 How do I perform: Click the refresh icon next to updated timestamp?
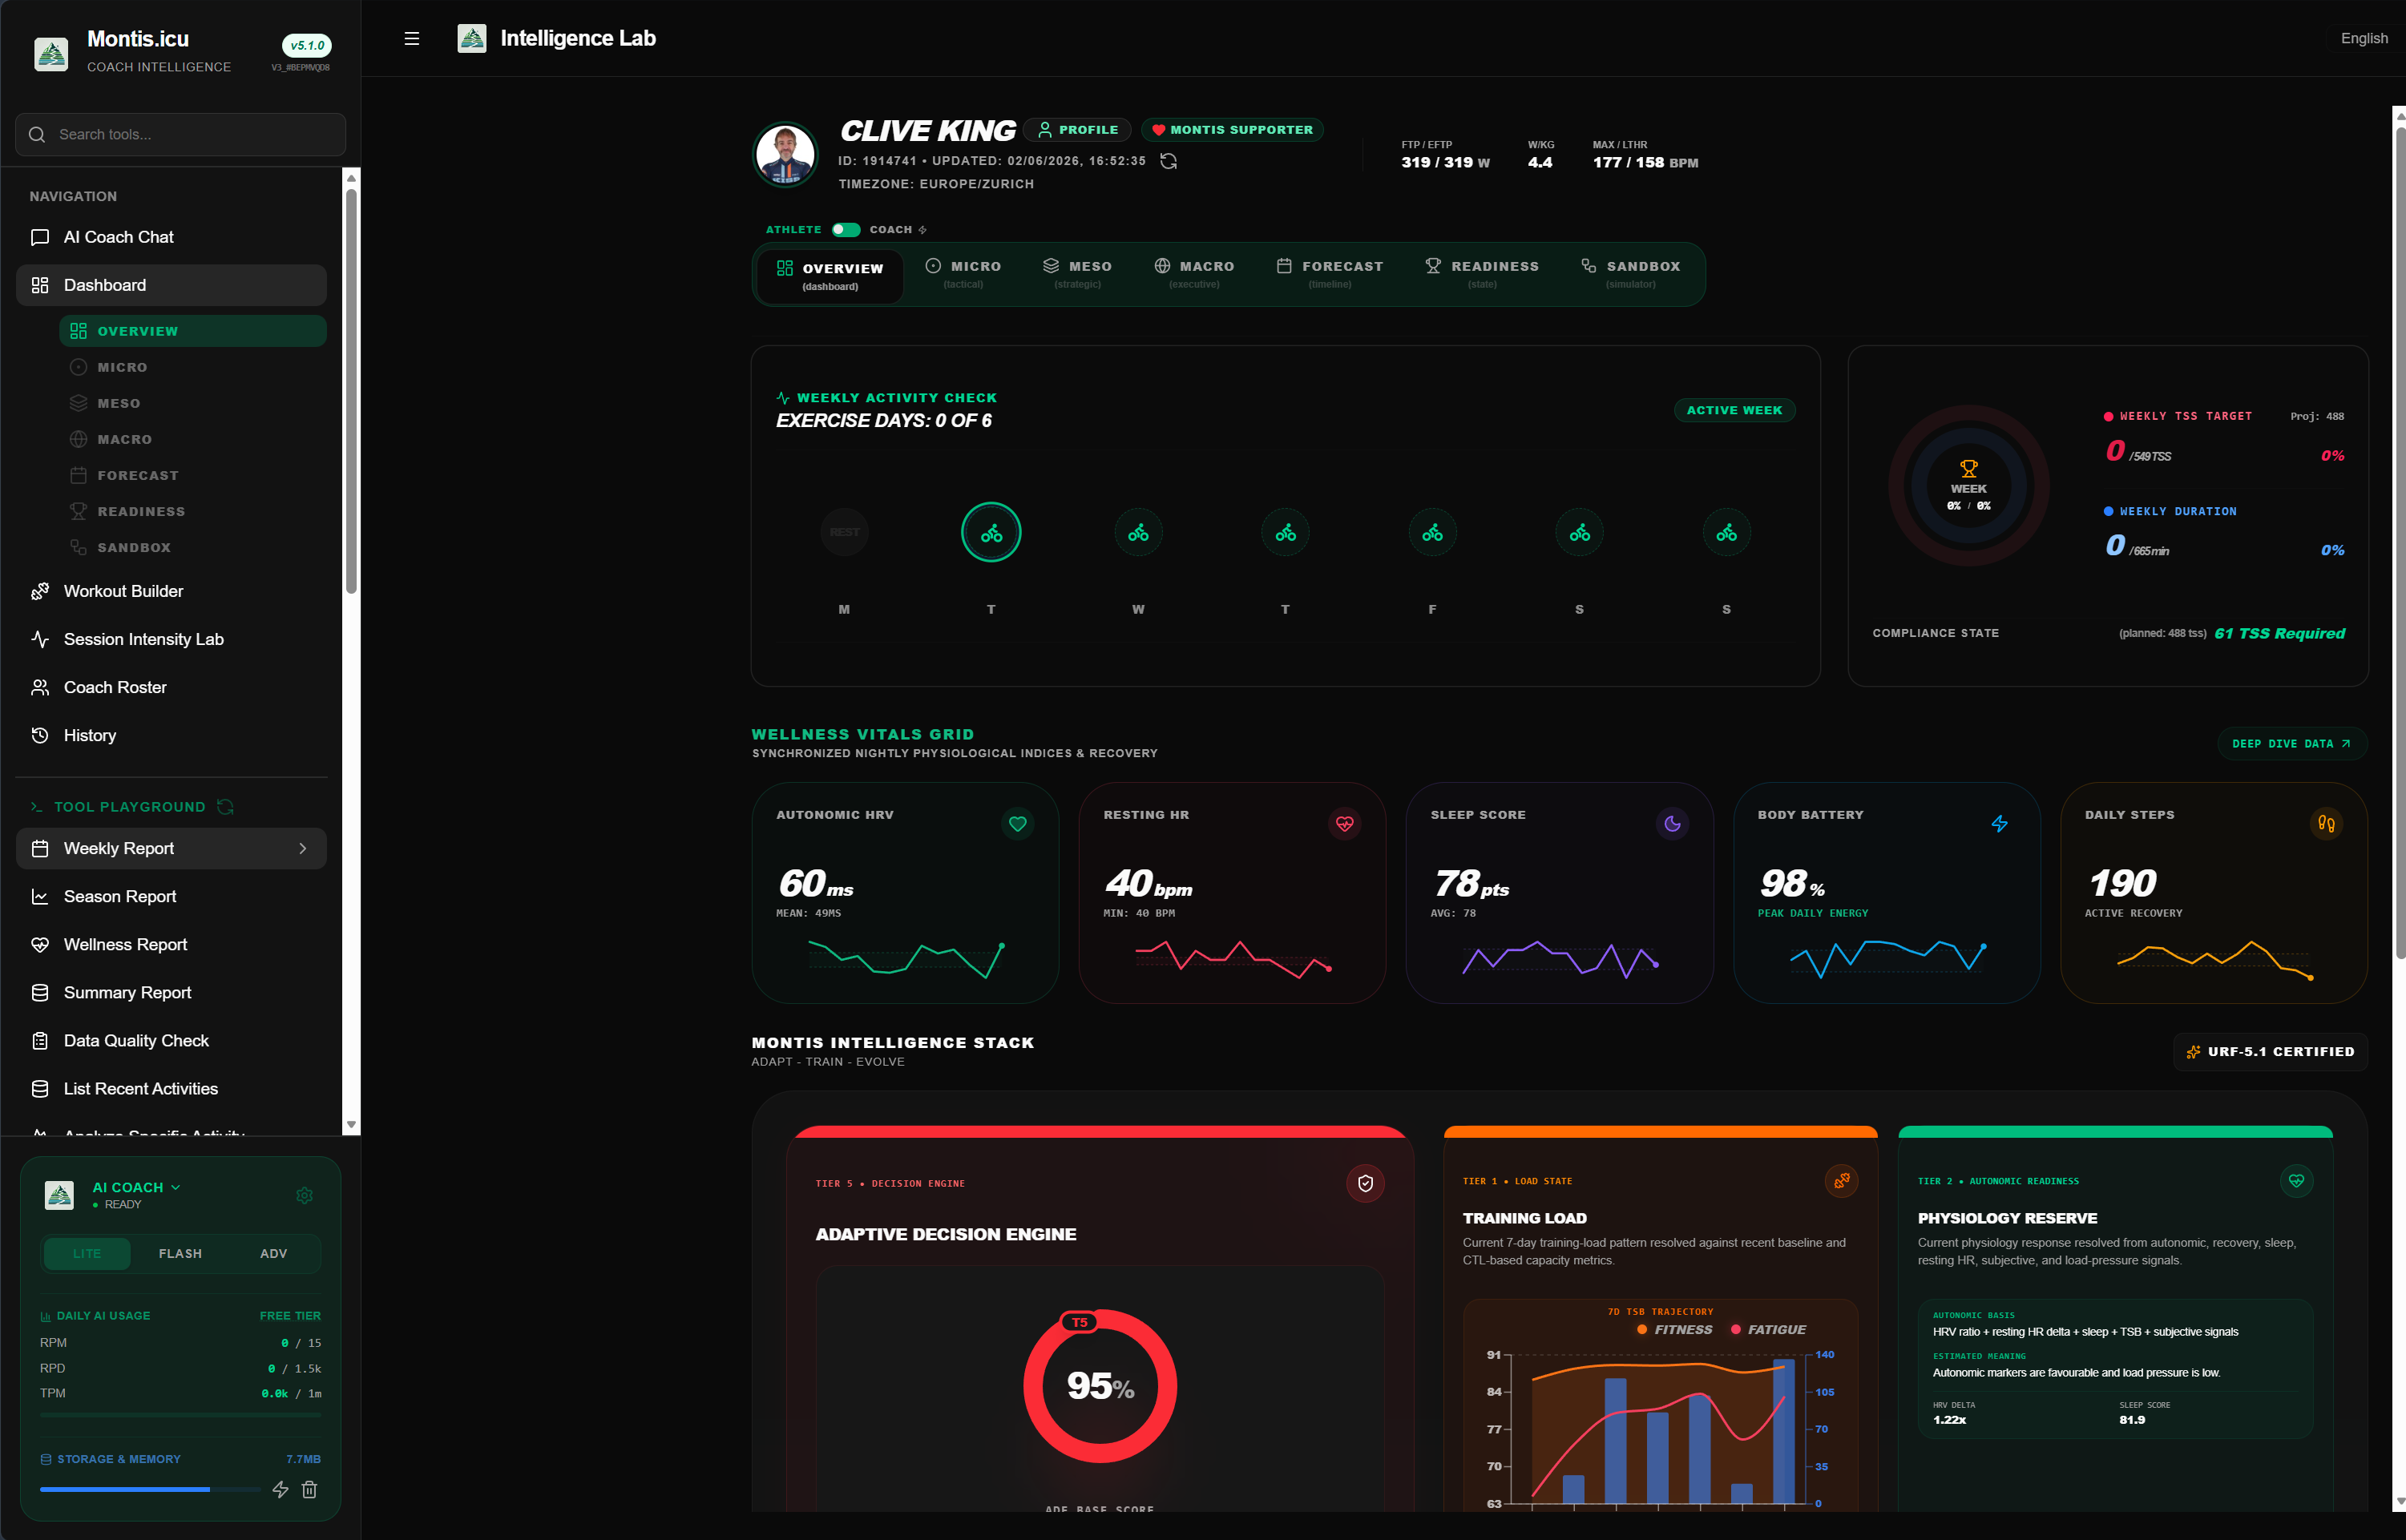coord(1168,161)
